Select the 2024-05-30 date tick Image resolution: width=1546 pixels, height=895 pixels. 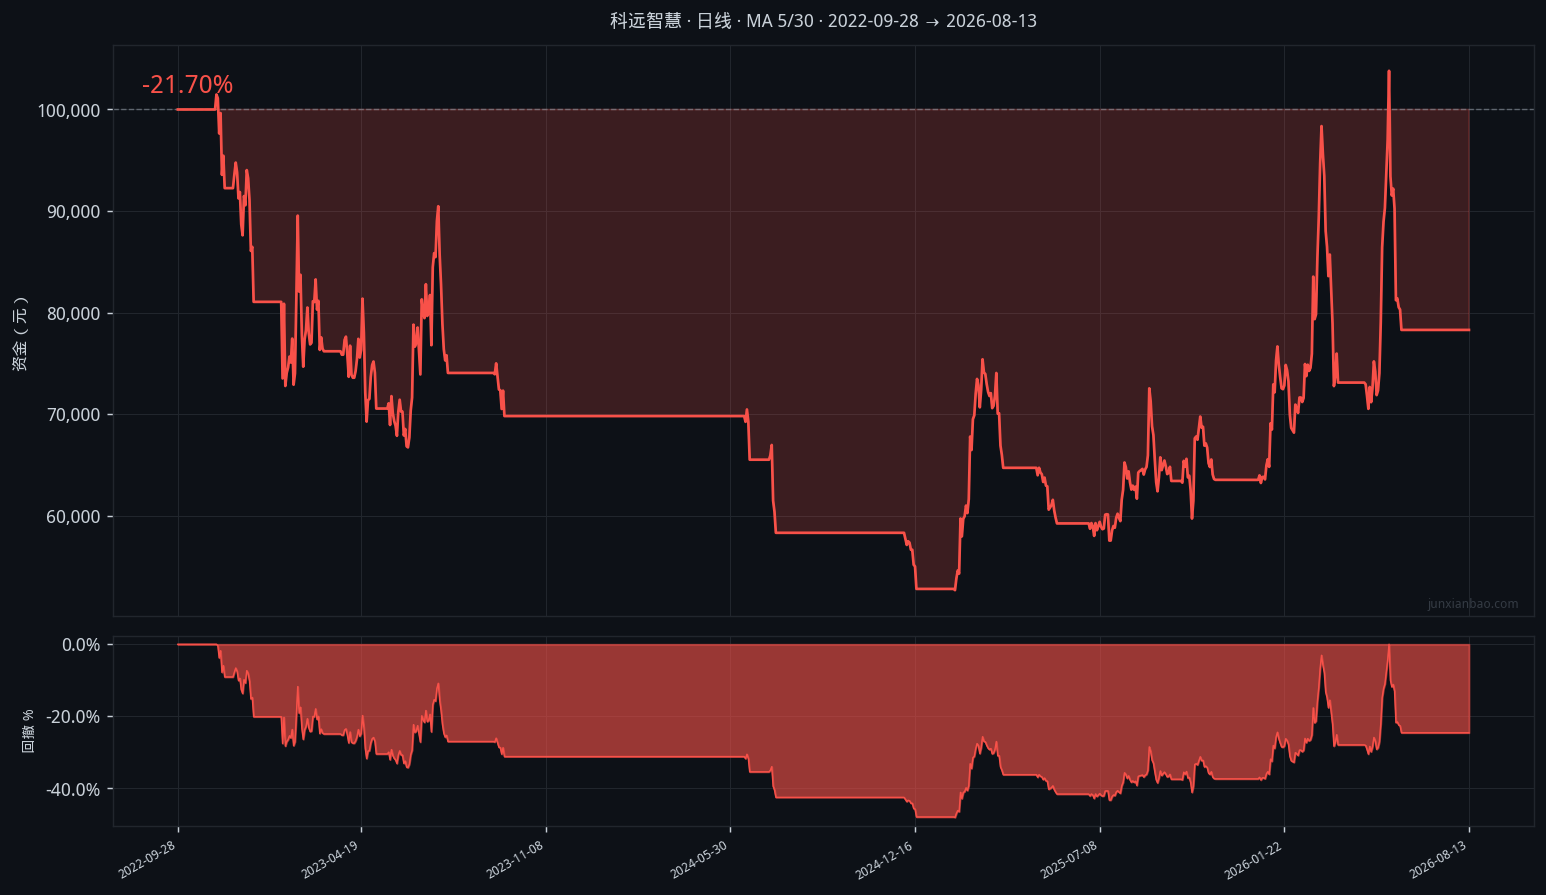point(699,860)
